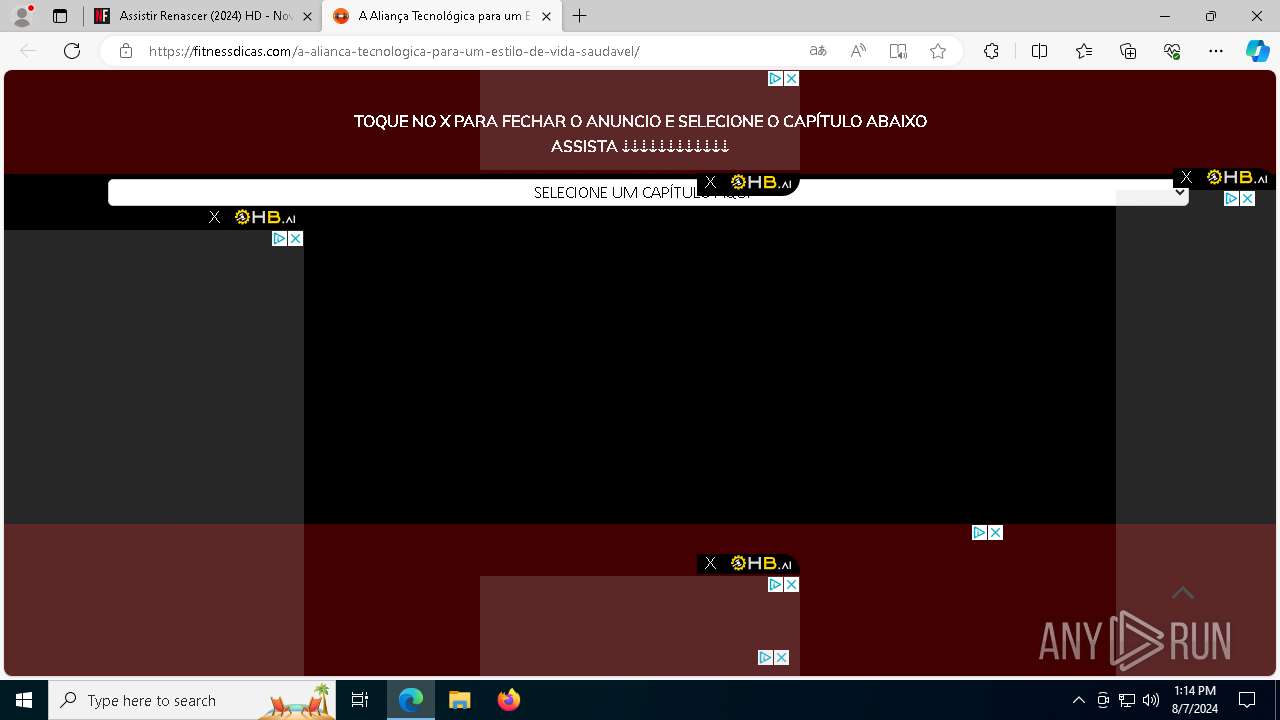Open a new browser tab
The height and width of the screenshot is (720, 1280).
pyautogui.click(x=580, y=16)
